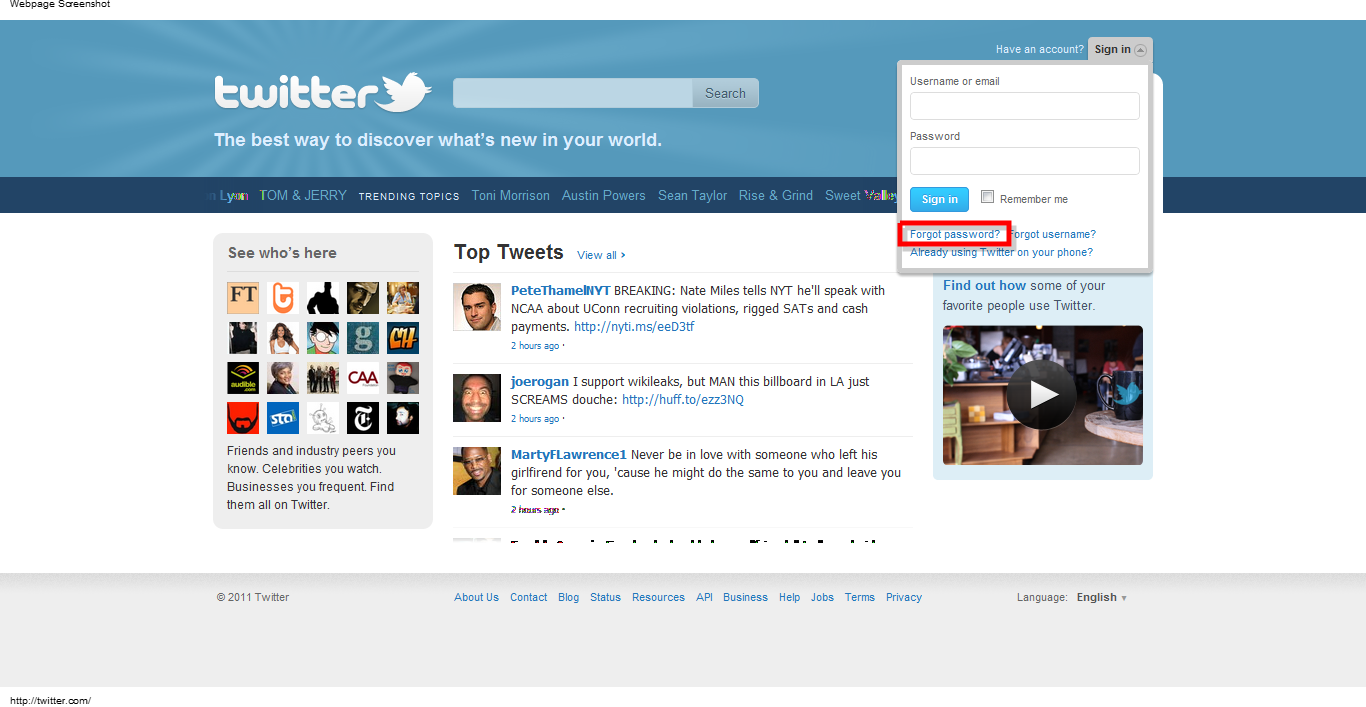Open the blue STA logo avatar
1366x707 pixels.
click(283, 418)
